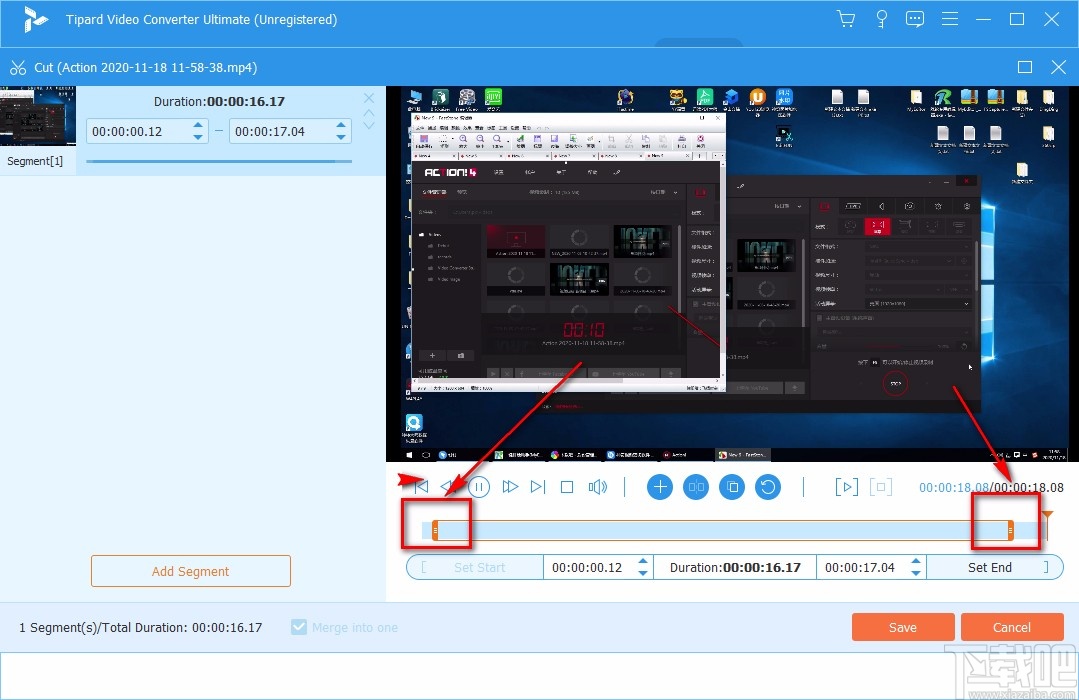This screenshot has height=700, width=1079.
Task: Jump to the previous frame start icon
Action: pyautogui.click(x=421, y=487)
